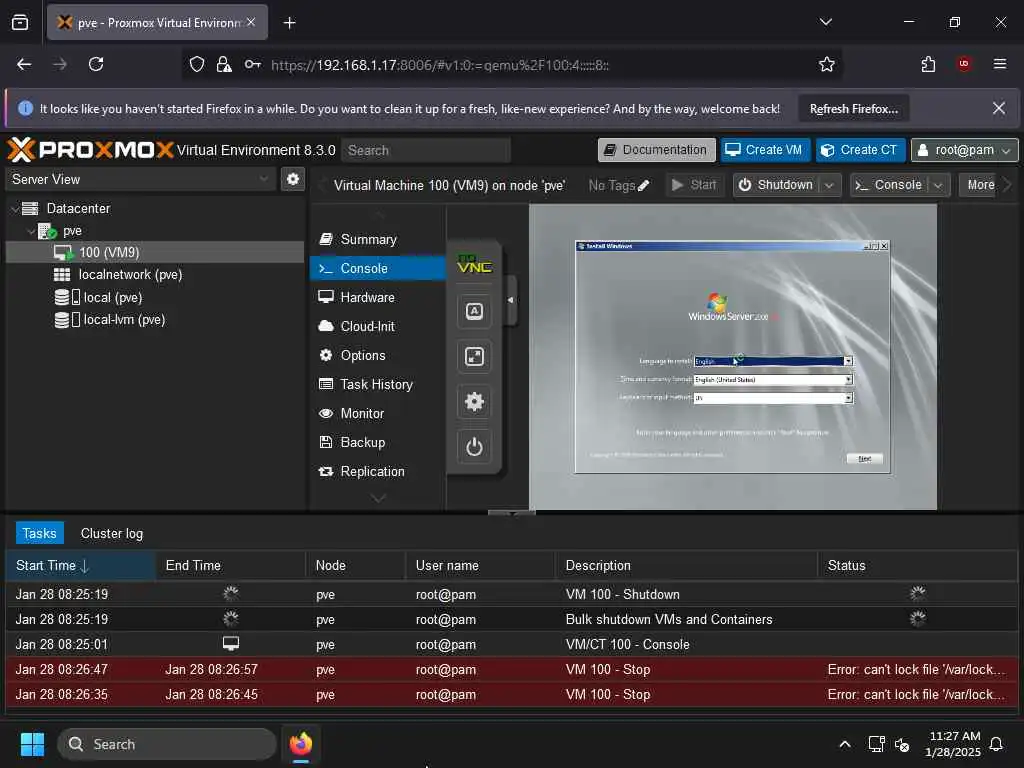This screenshot has width=1024, height=768.
Task: Open noVNC settings gear
Action: (474, 402)
